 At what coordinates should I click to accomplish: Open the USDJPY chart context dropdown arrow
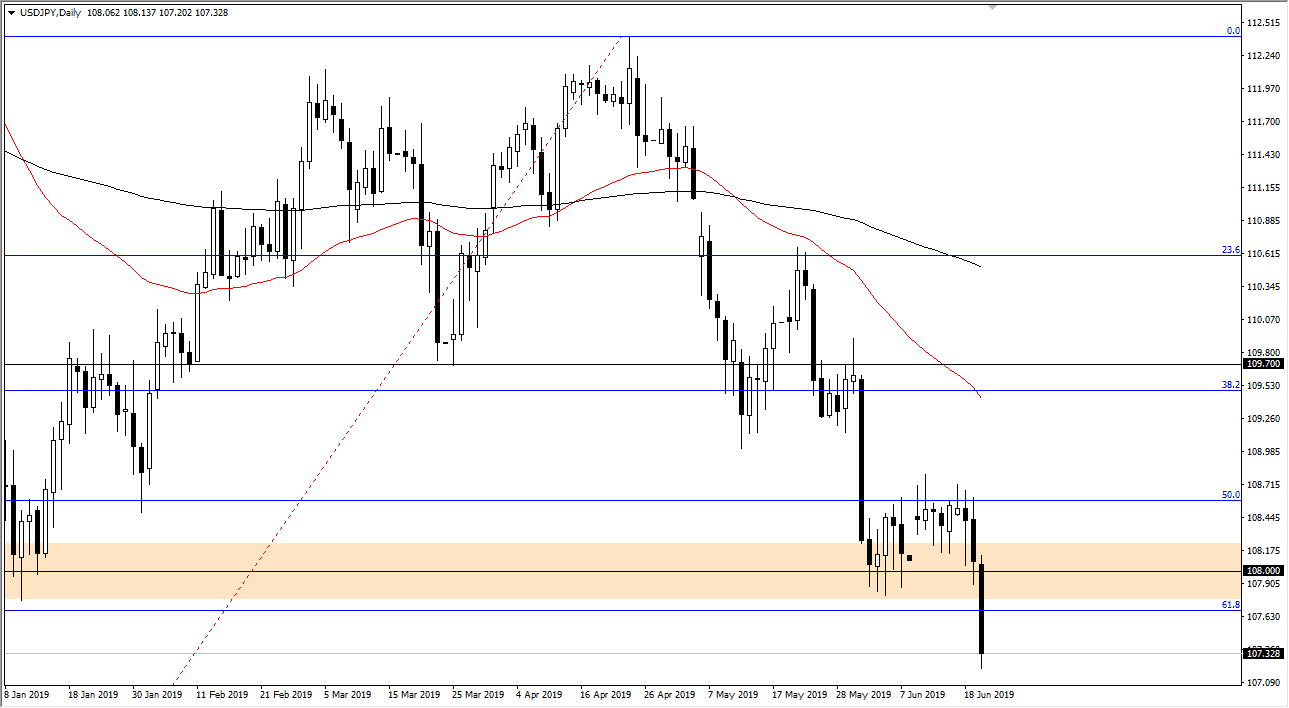coord(12,11)
